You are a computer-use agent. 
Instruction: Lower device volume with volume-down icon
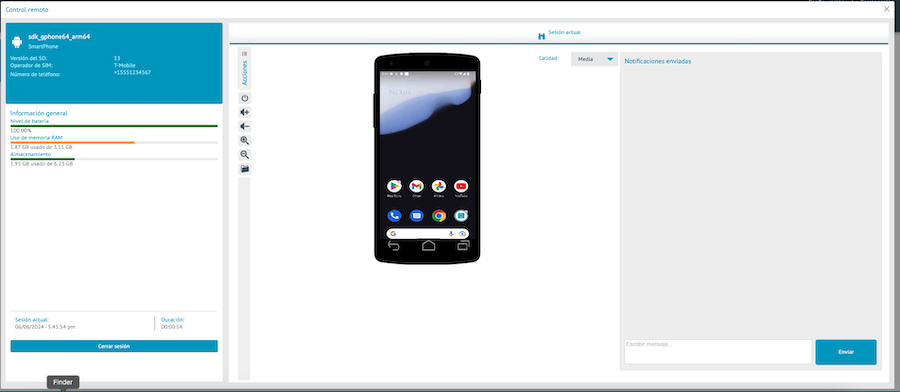(245, 126)
